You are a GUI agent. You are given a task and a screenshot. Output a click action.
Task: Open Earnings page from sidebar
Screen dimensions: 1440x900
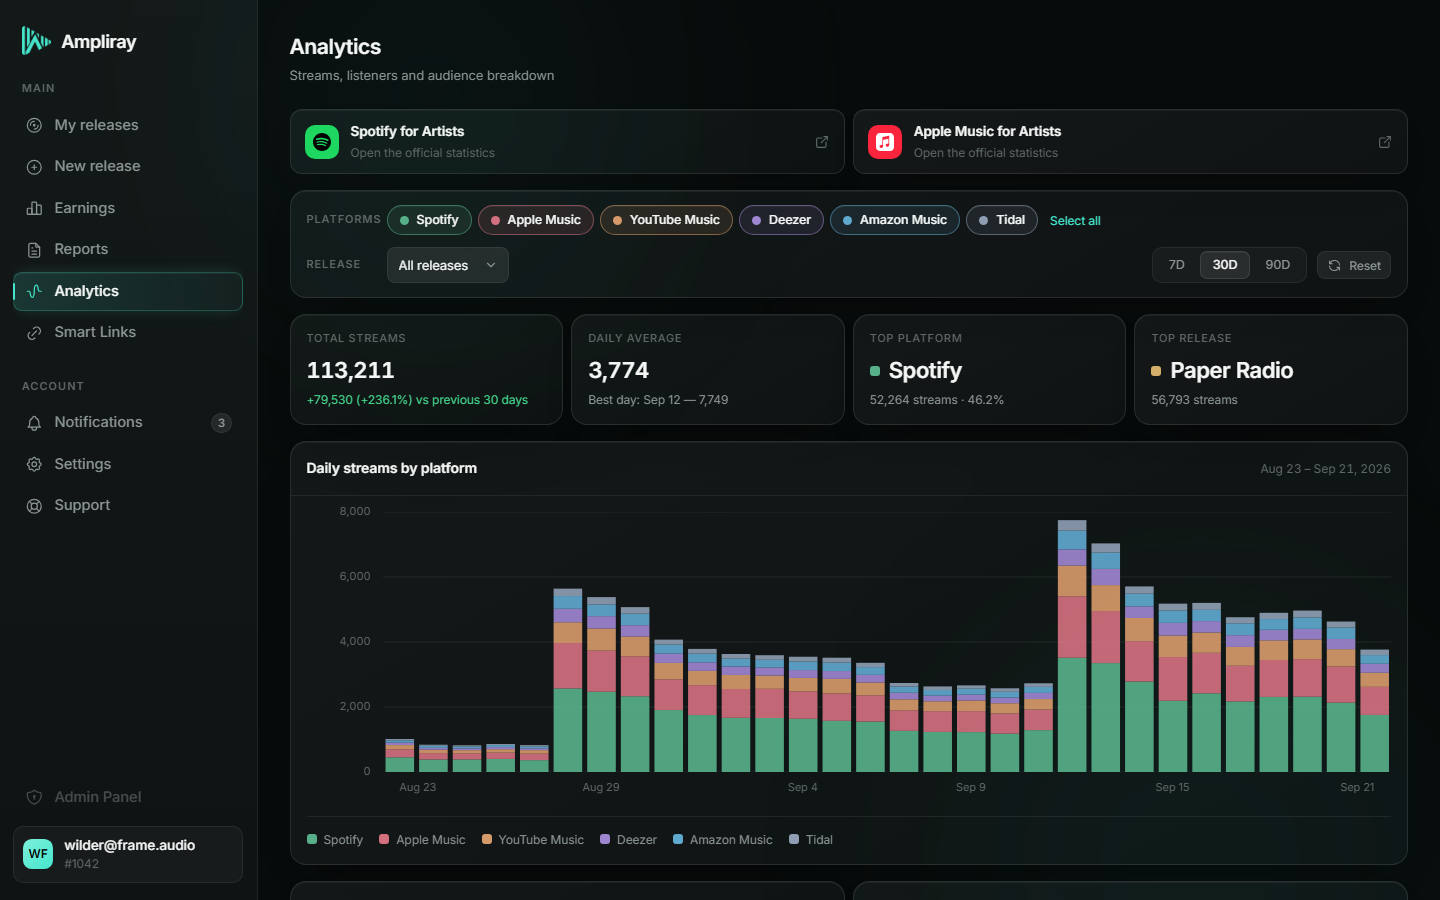coord(128,208)
